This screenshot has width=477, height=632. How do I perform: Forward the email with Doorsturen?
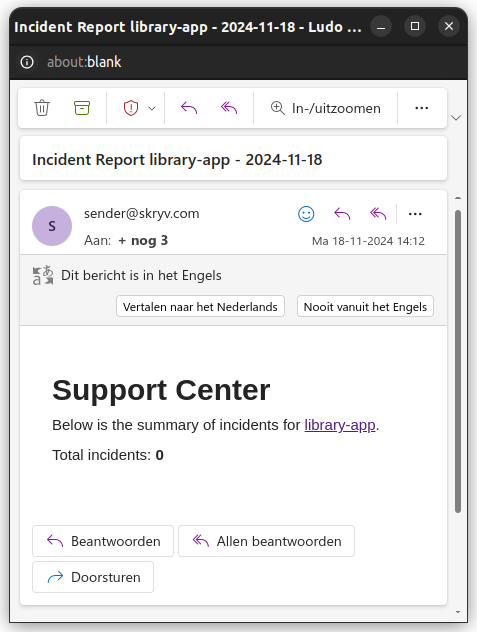[93, 577]
